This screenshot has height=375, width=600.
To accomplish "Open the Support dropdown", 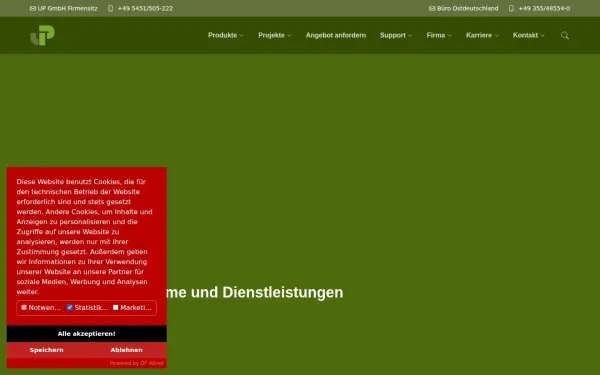I will click(x=396, y=35).
